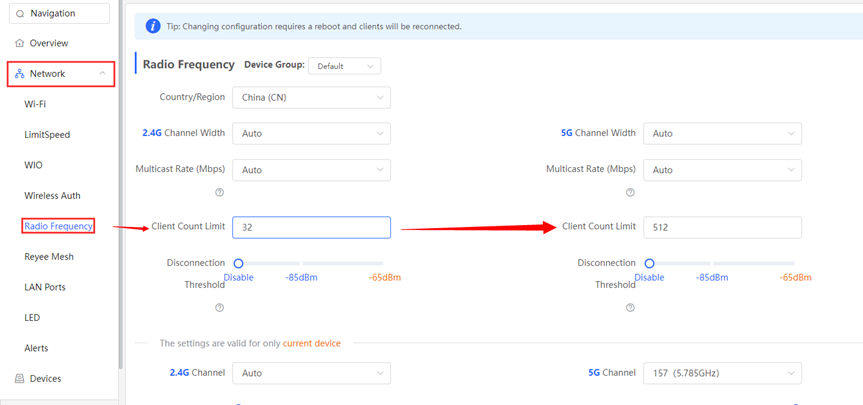Image resolution: width=863 pixels, height=405 pixels.
Task: Click the Devices icon in sidebar
Action: [19, 379]
